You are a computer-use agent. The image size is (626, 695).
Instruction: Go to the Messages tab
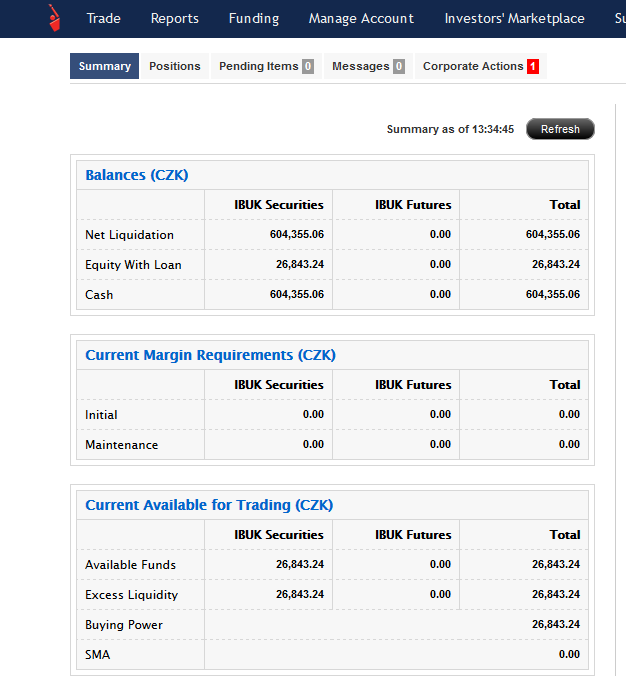[x=360, y=66]
